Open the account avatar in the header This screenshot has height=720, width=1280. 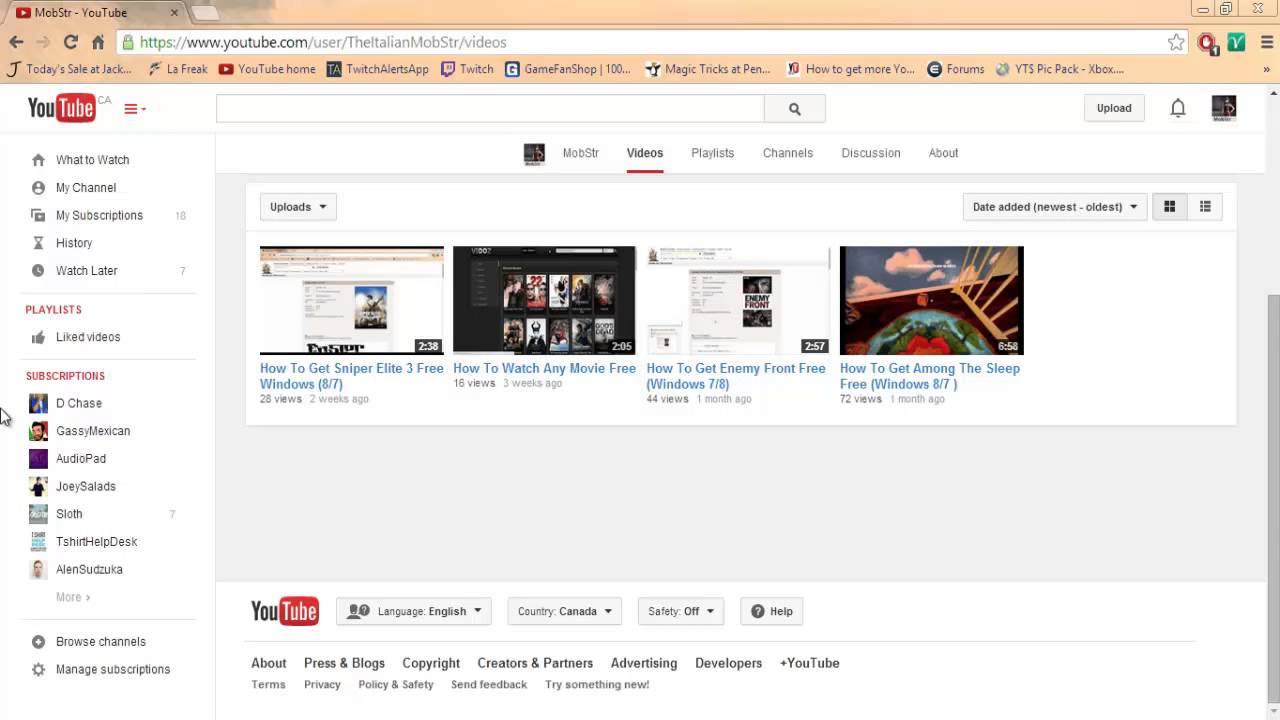coord(1224,108)
